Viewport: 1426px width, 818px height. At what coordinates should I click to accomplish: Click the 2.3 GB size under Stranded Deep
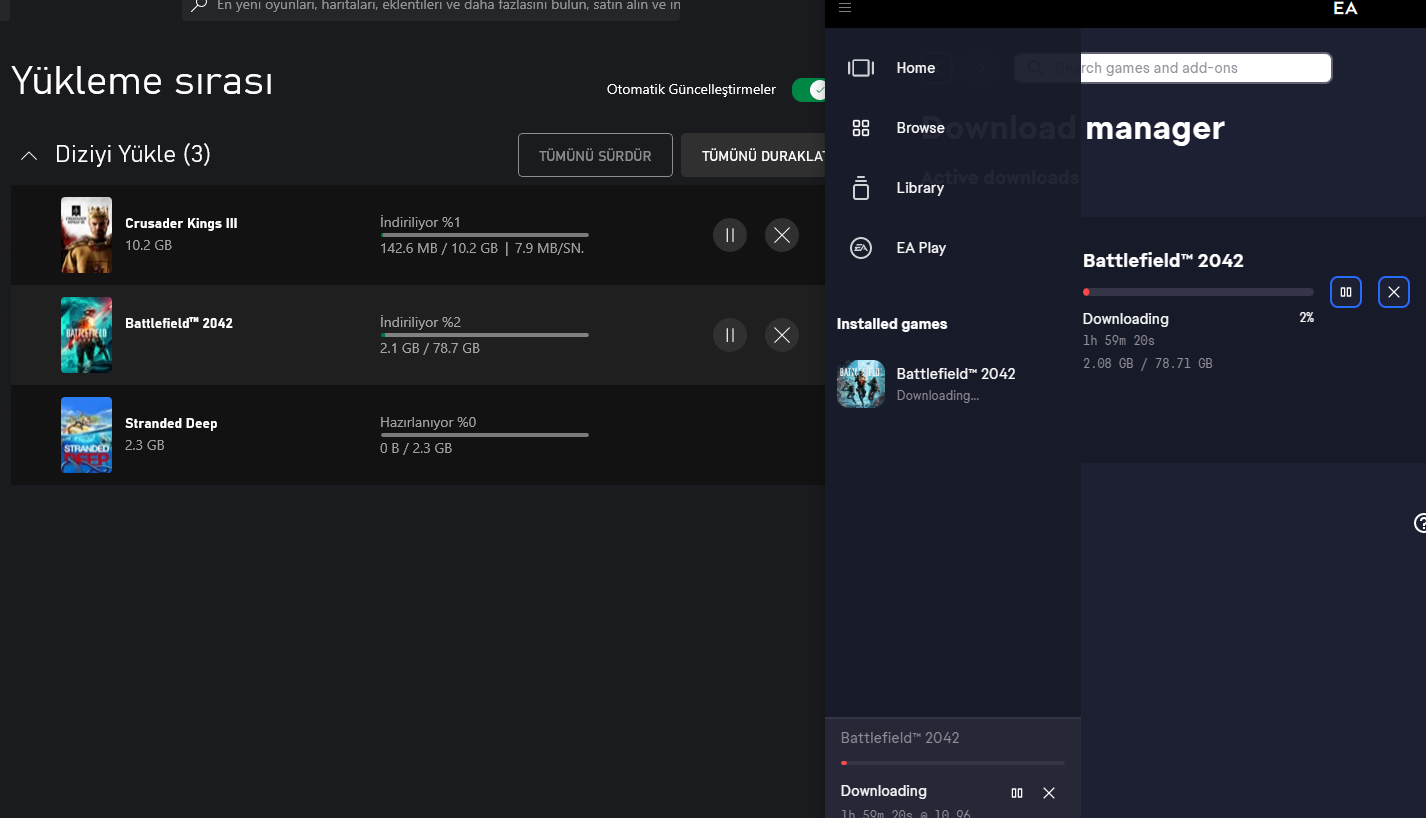(x=145, y=445)
